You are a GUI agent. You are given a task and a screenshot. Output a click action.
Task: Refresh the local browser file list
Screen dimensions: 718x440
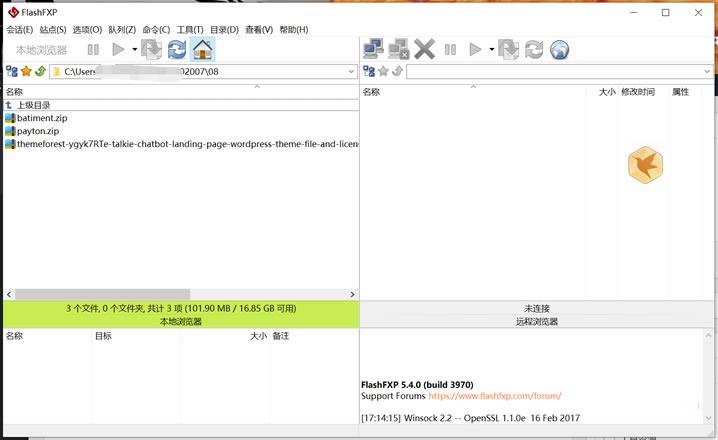(x=177, y=49)
